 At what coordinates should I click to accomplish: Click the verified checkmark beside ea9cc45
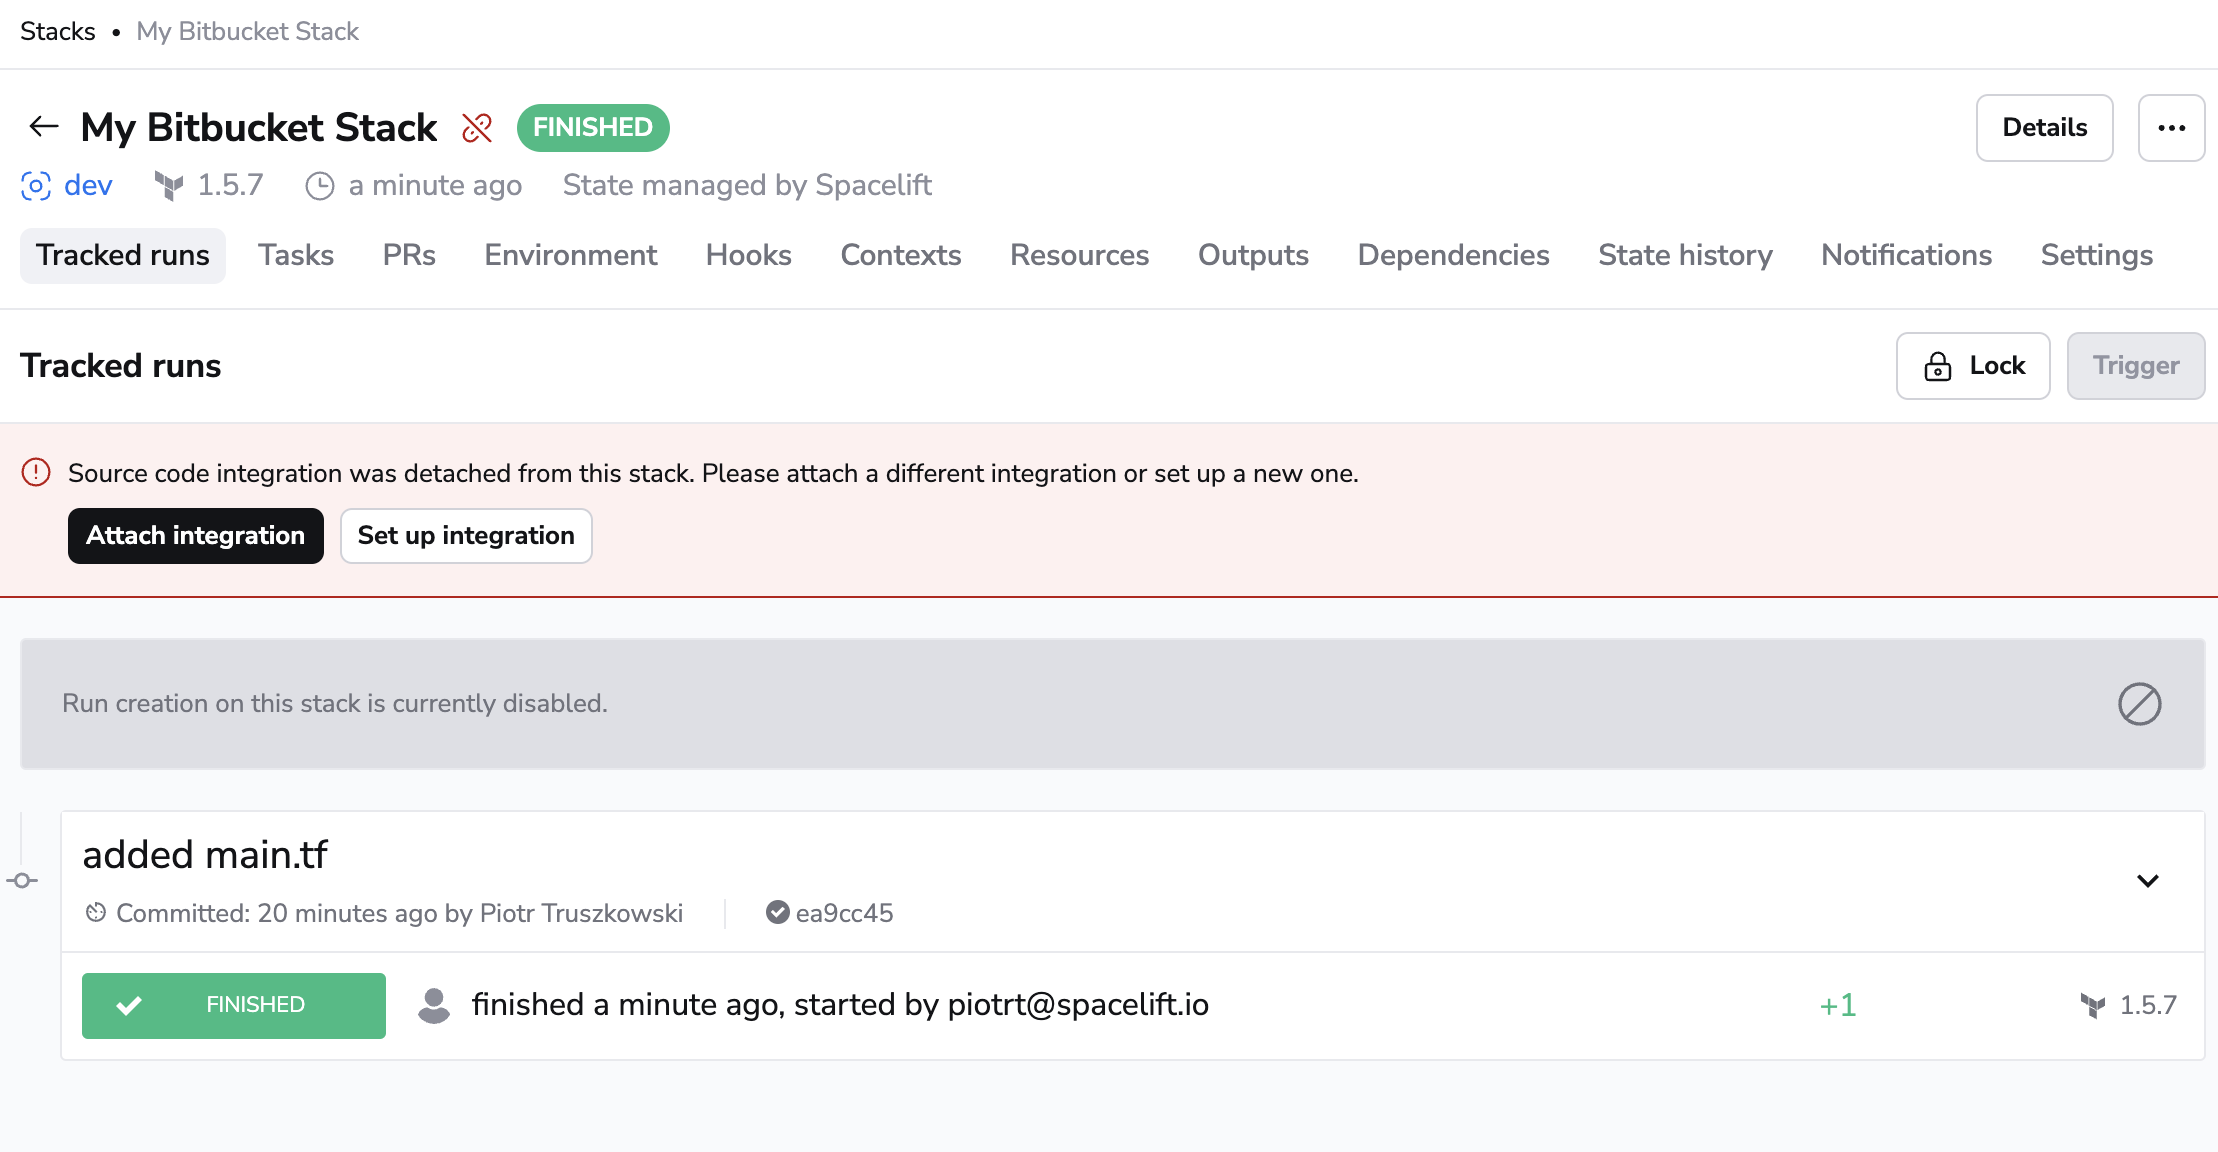(x=777, y=912)
